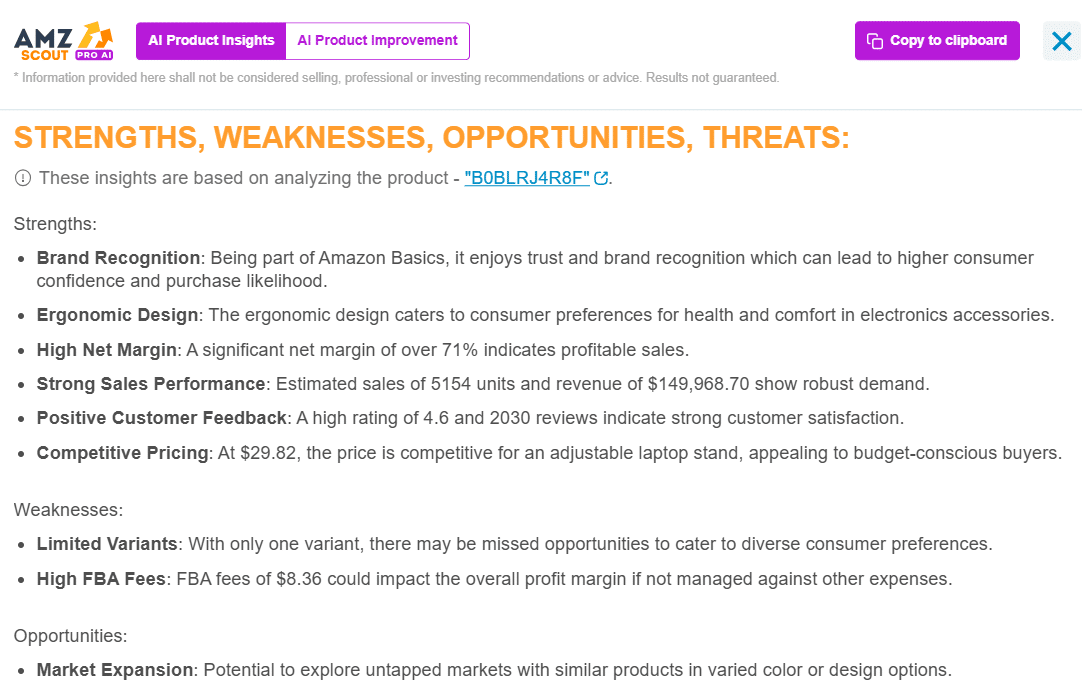This screenshot has width=1082, height=687.
Task: Open the AI Product Improvement tab
Action: [377, 41]
